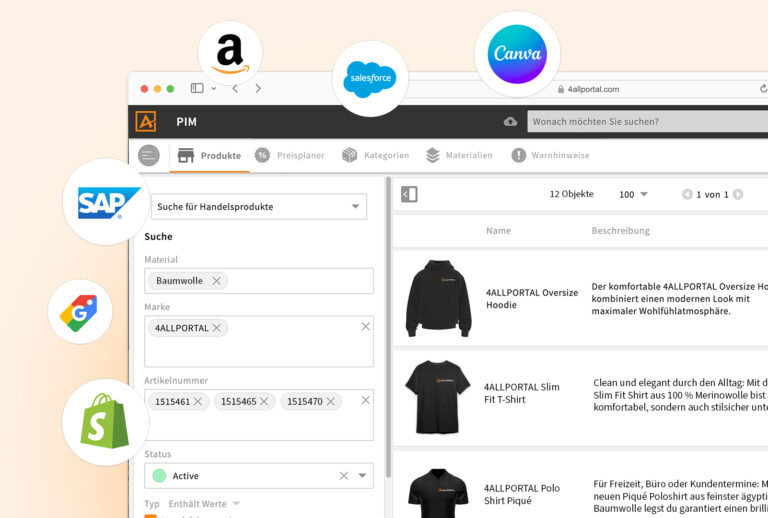Screen dimensions: 768x518
Task: Remove the 1515465 article number chip
Action: tap(264, 401)
